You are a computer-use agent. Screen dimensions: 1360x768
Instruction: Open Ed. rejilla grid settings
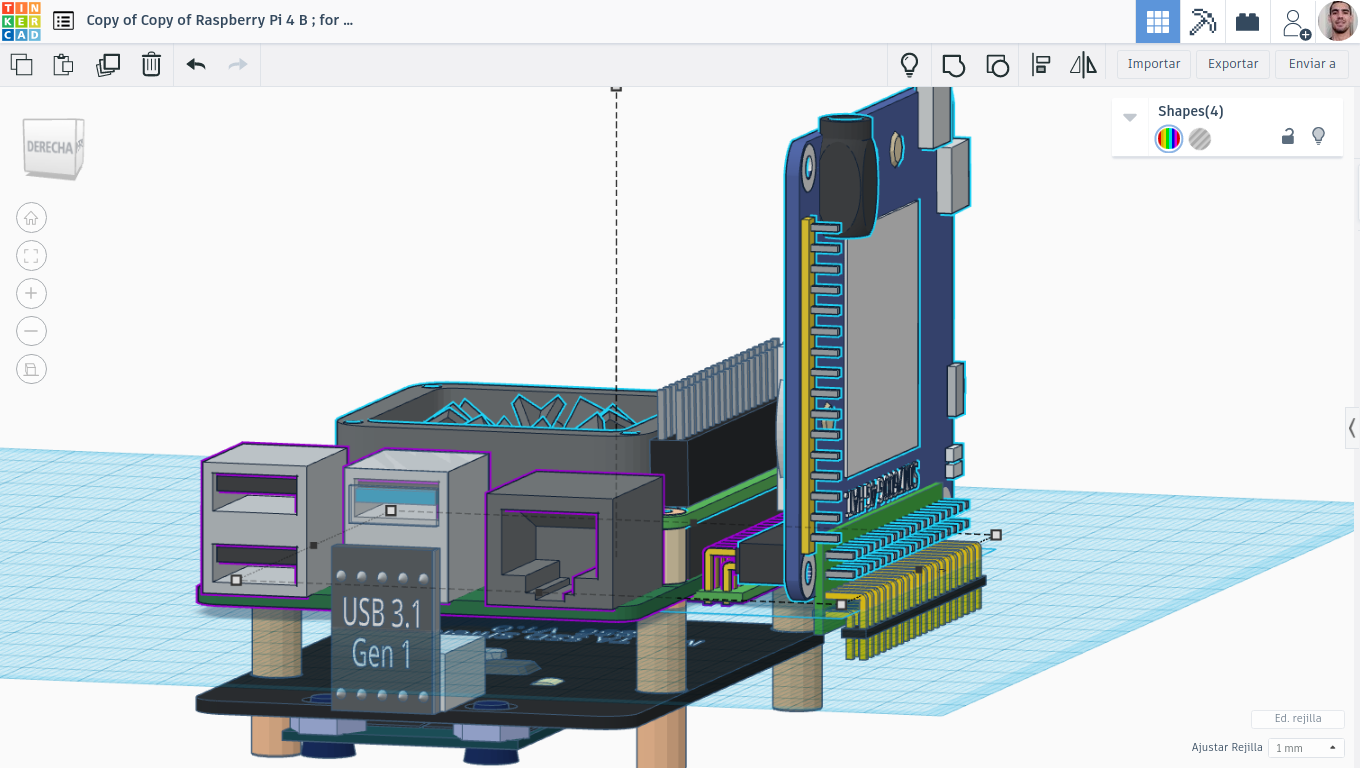pos(1298,719)
